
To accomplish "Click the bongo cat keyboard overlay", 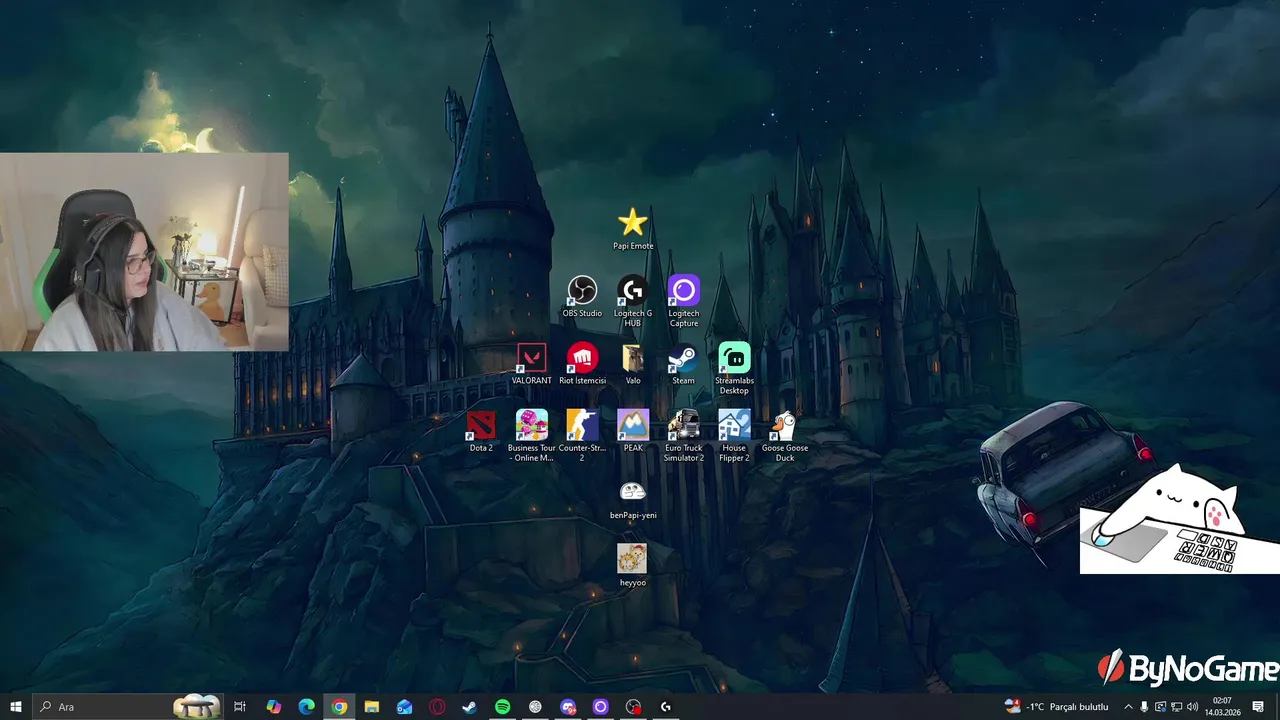I will click(1180, 517).
